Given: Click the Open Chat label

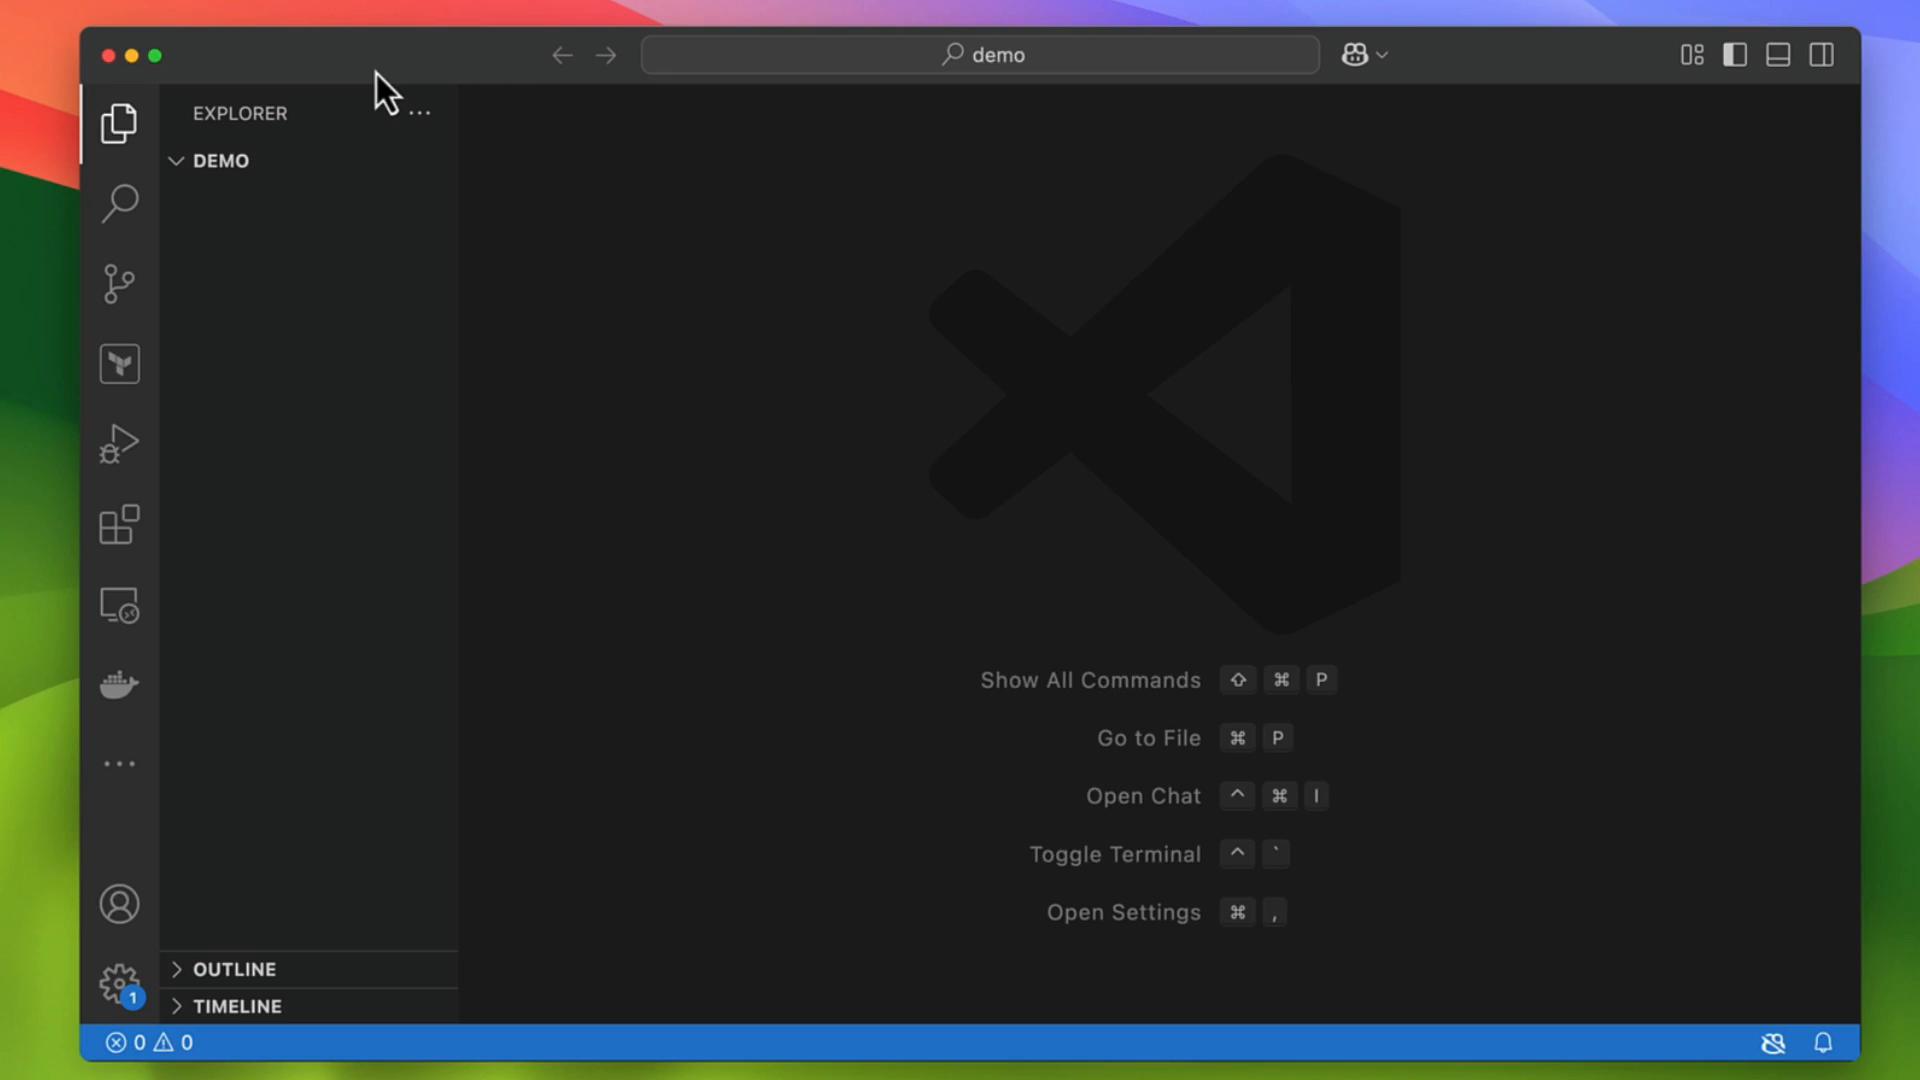Looking at the screenshot, I should tap(1143, 796).
